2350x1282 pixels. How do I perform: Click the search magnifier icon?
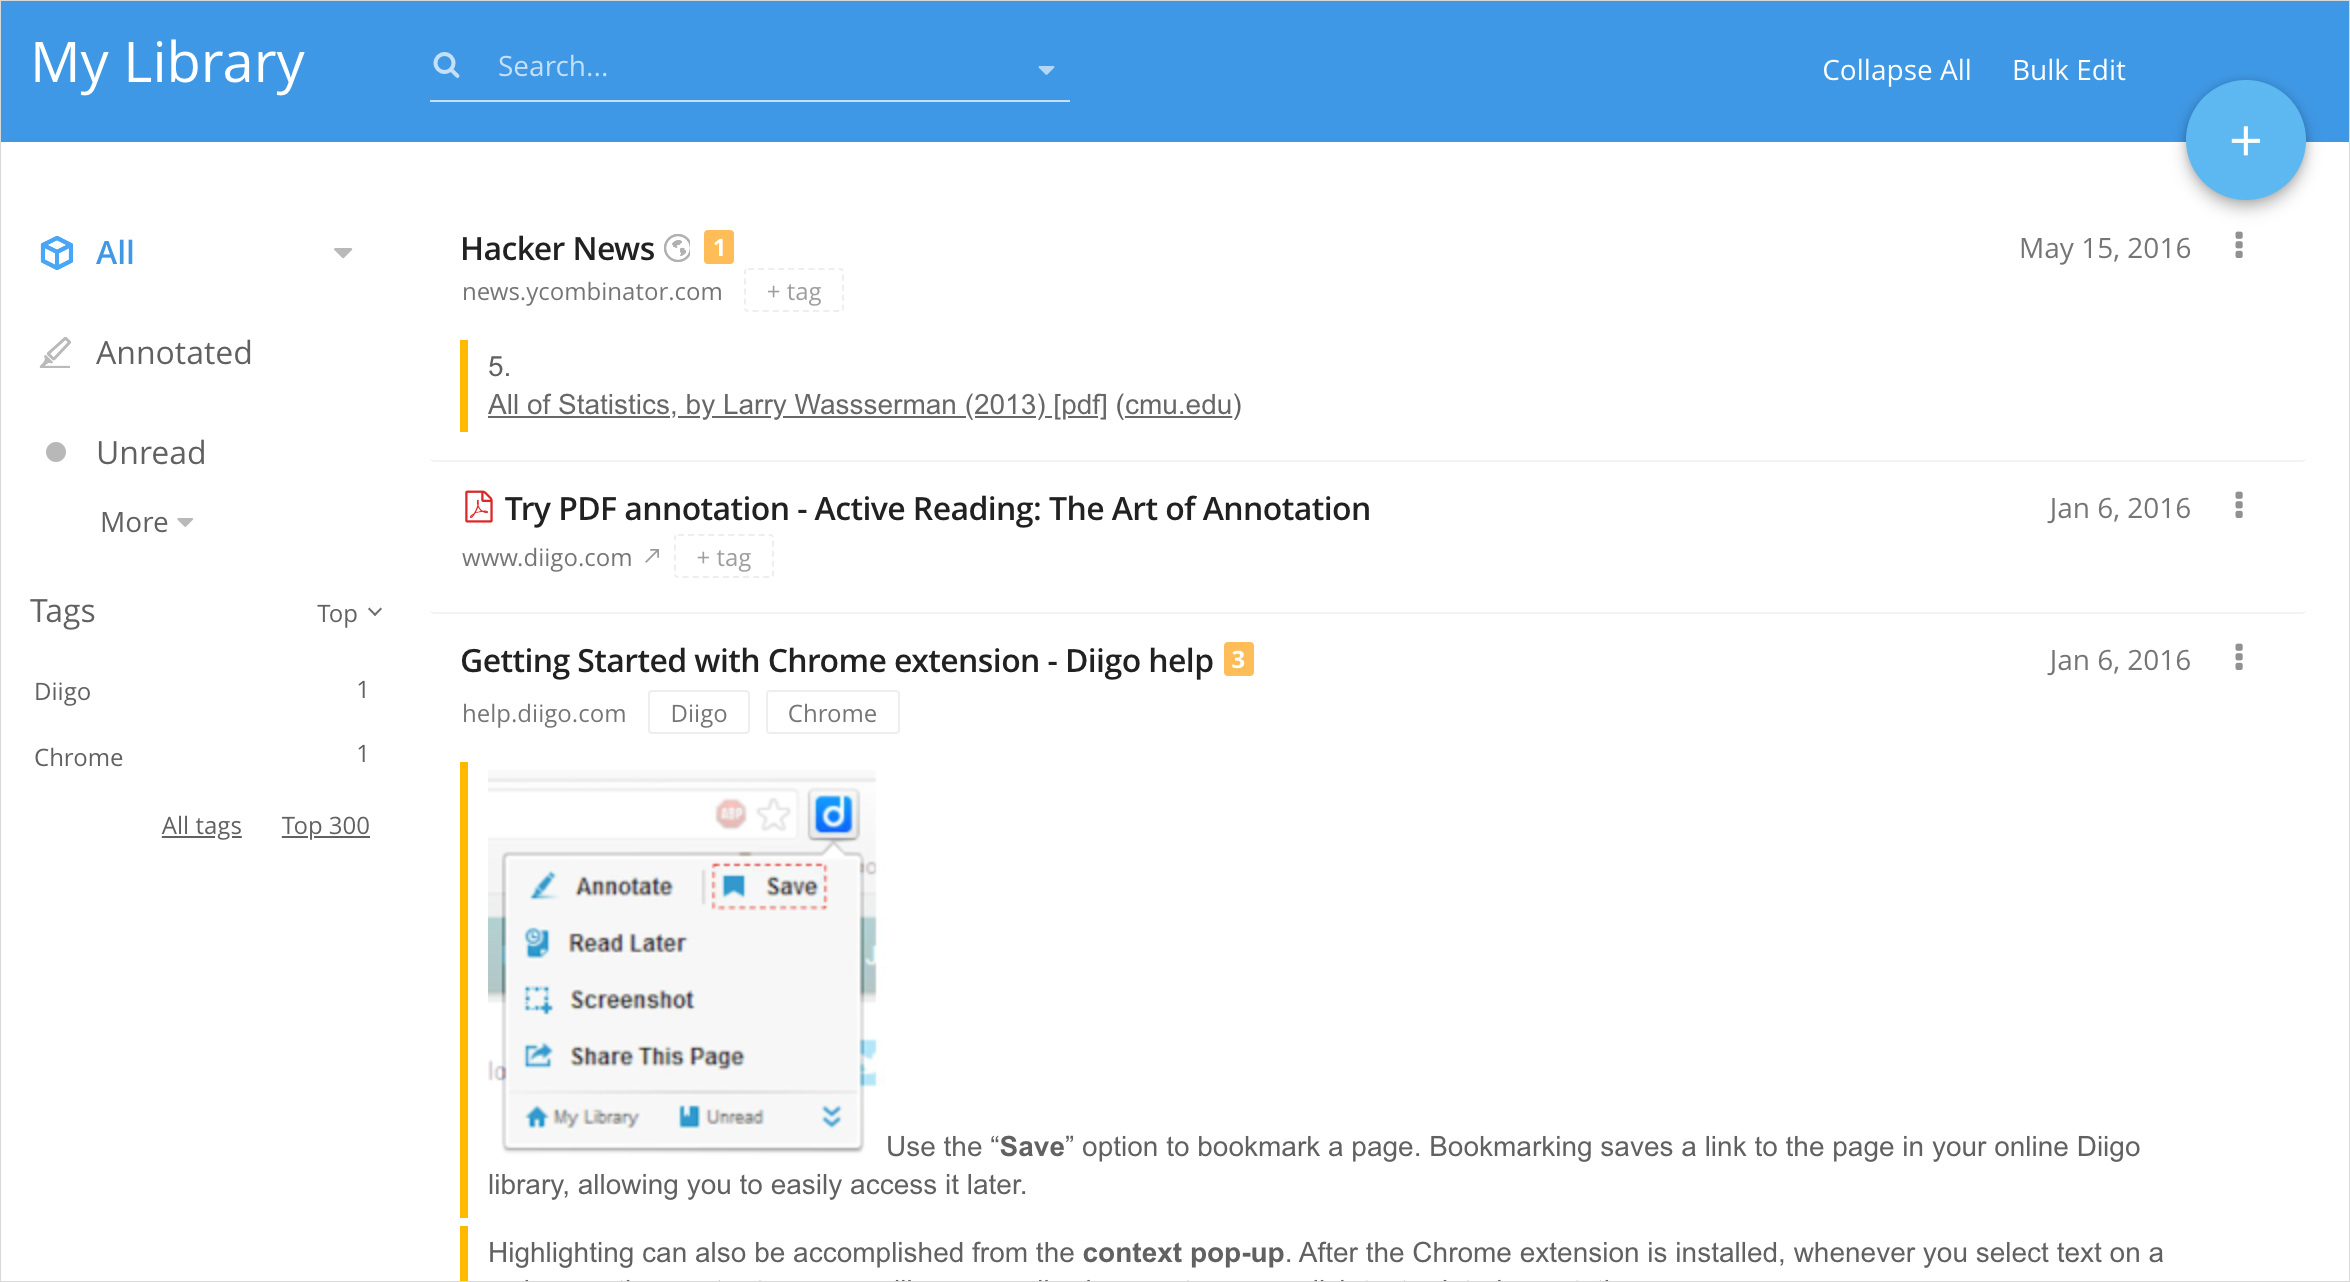pos(446,66)
